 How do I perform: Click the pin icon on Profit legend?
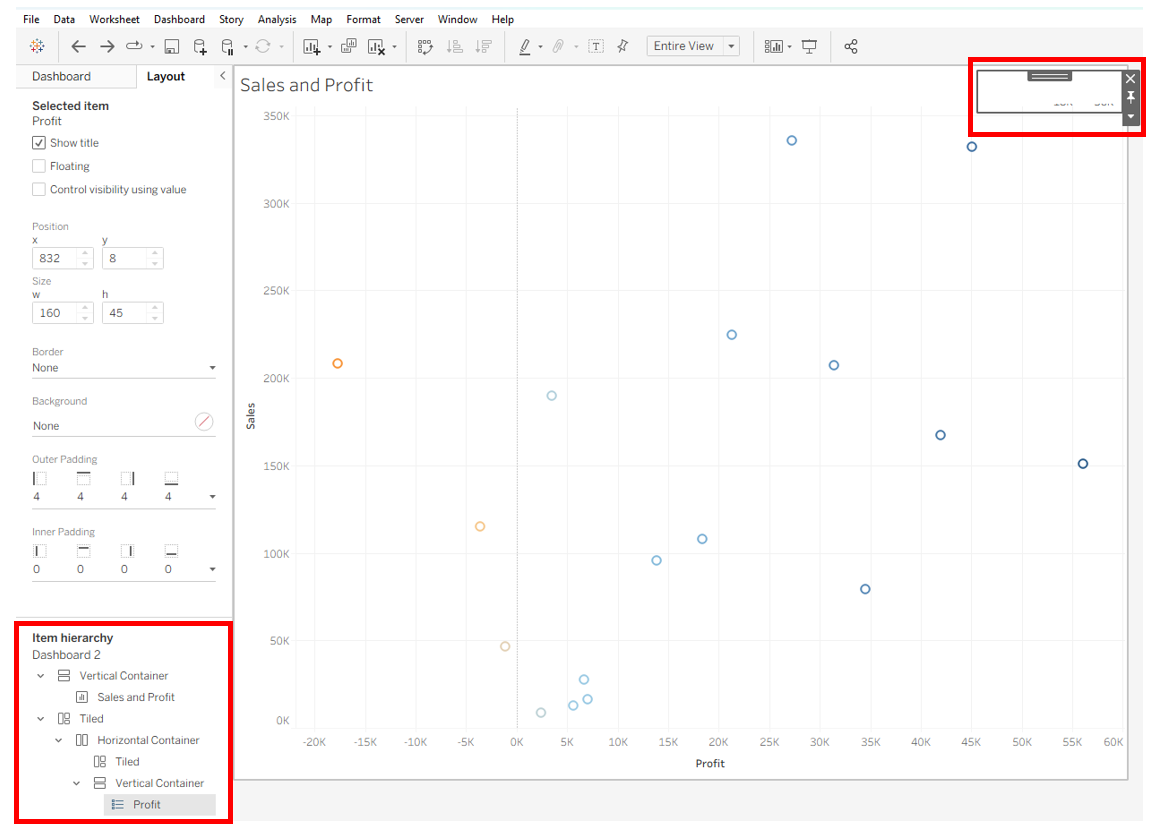click(1131, 96)
